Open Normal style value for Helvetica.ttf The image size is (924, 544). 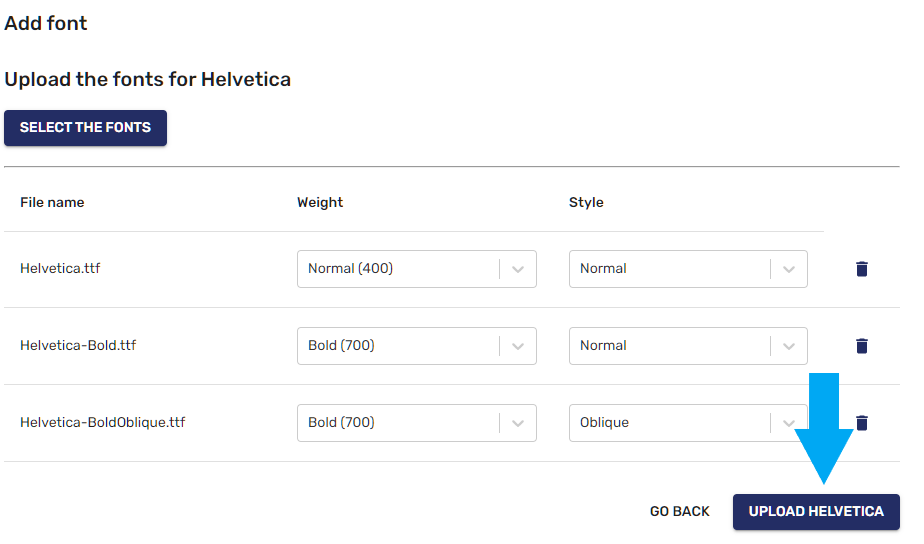coord(688,269)
